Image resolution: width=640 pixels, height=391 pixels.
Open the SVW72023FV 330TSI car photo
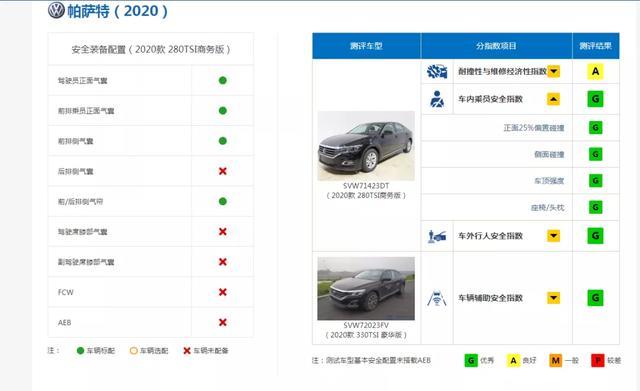[366, 289]
